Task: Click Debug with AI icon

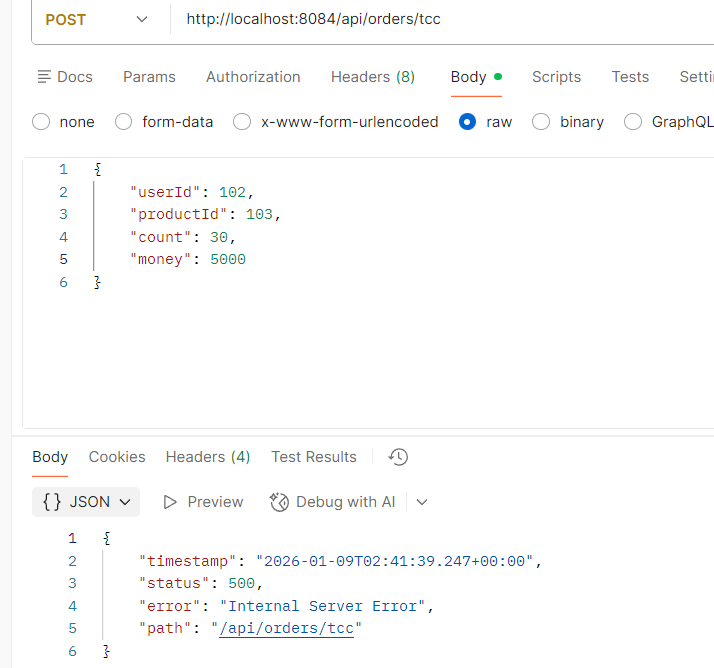Action: point(280,502)
